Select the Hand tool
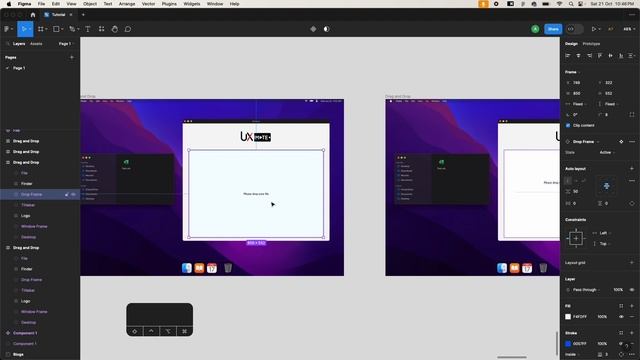640x360 pixels. tap(115, 29)
